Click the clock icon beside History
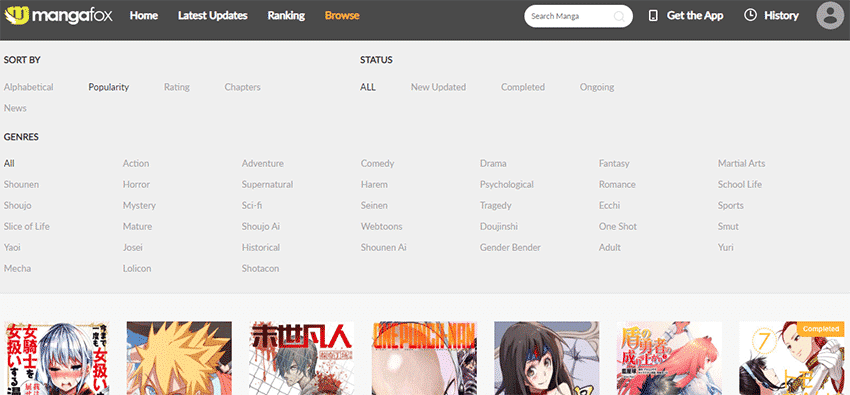Screen dimensions: 850x395 [x=750, y=15]
